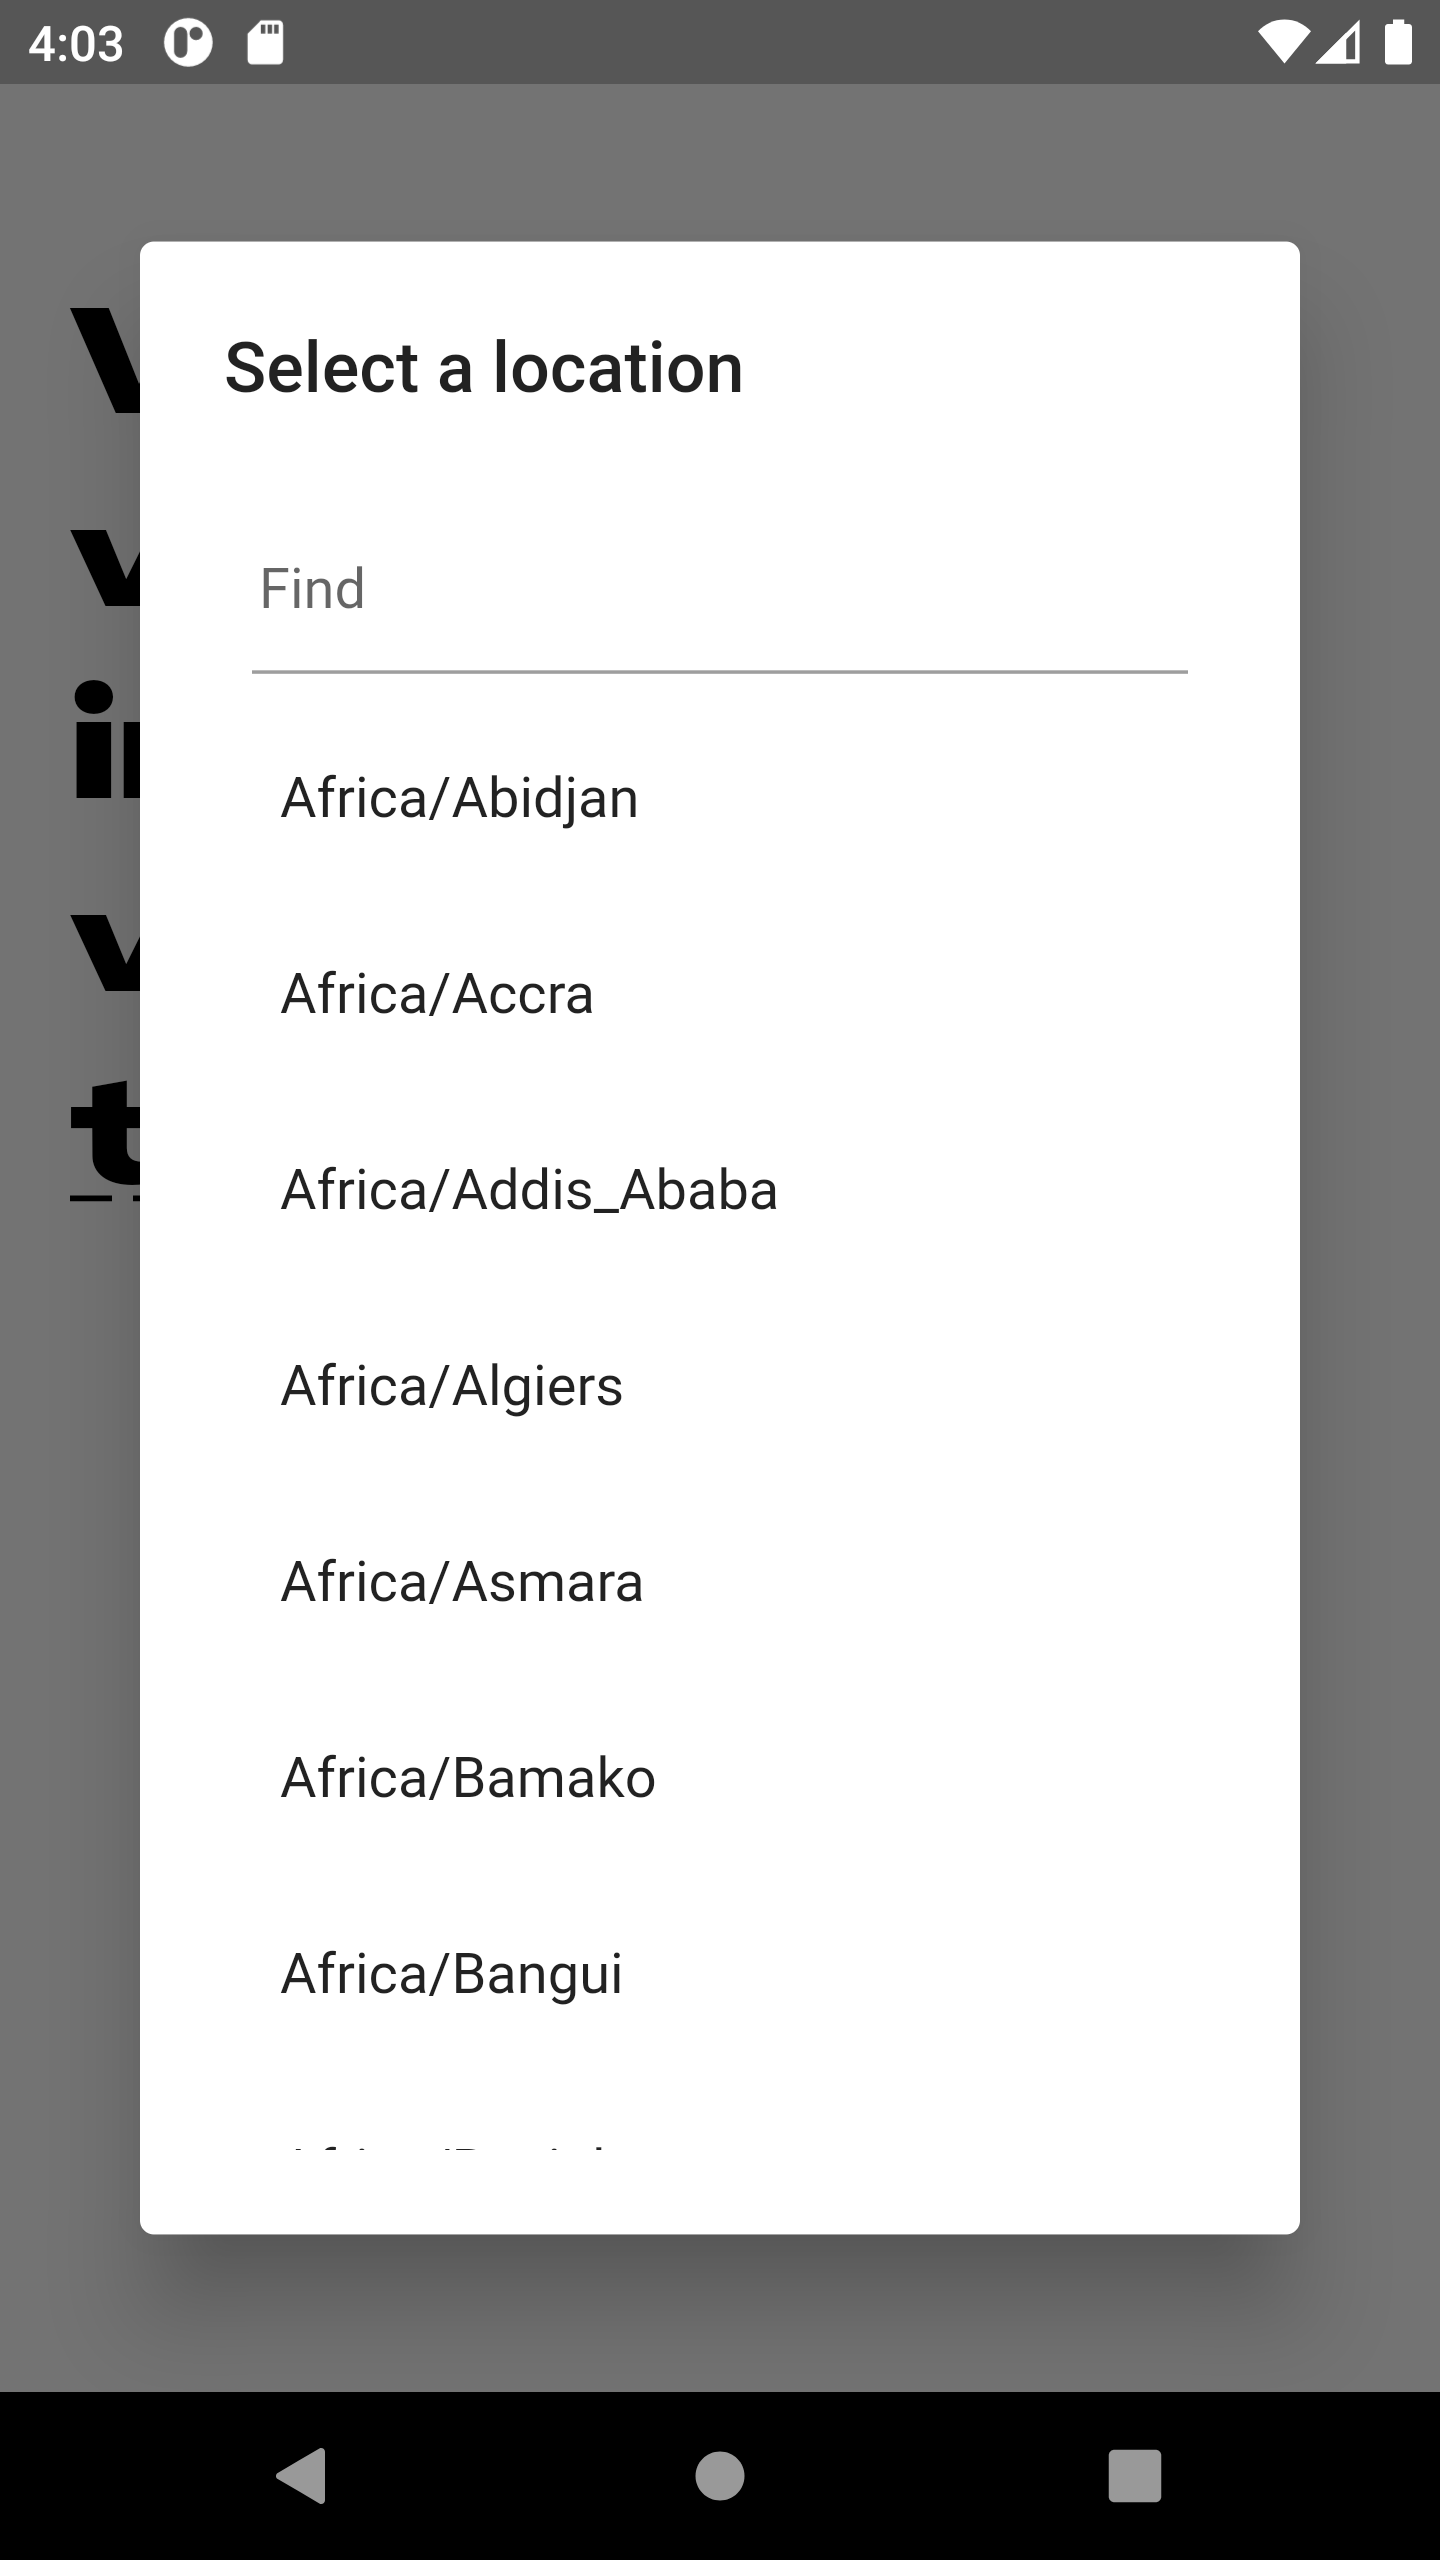Screen dimensions: 1440x2560
Task: Tap the 4:03 status bar clock
Action: point(76,44)
